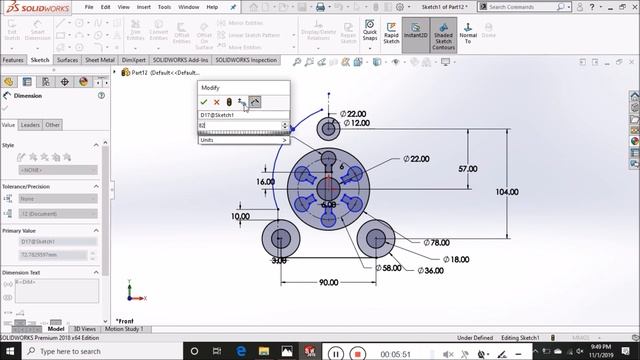Reverse the dimension sense in the Modify box
640x360 pixels.
click(242, 102)
